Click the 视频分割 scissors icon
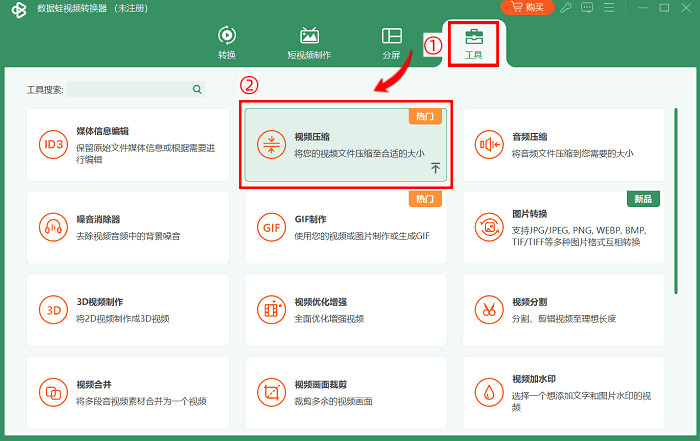 489,310
